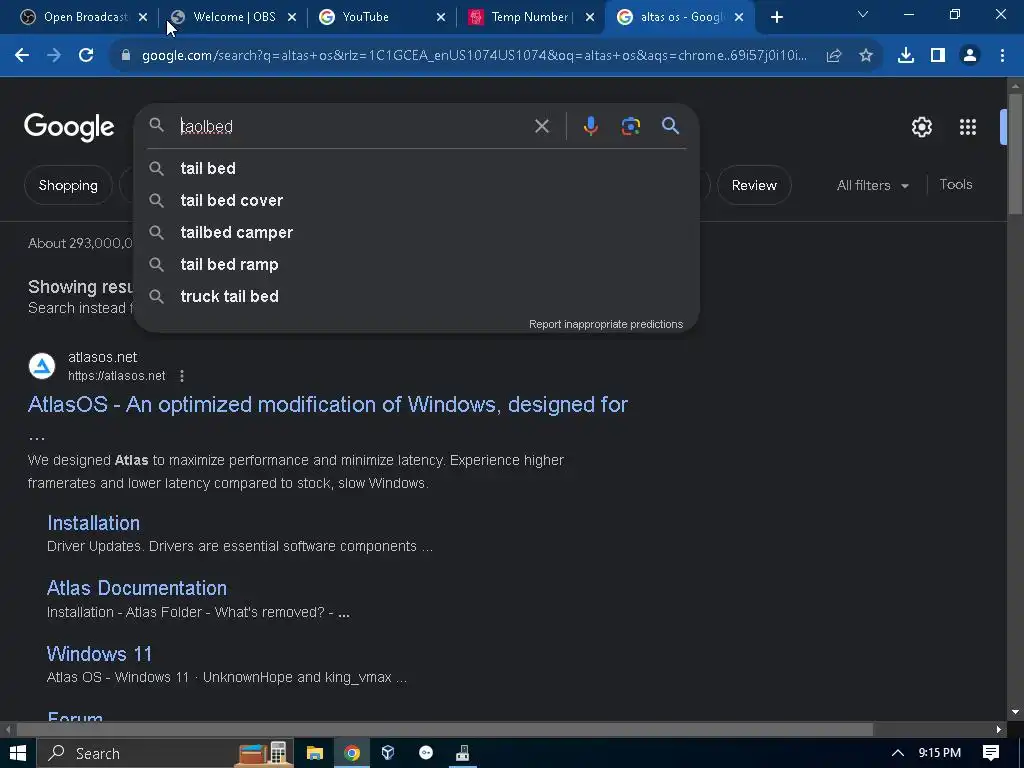Image resolution: width=1024 pixels, height=768 pixels.
Task: Close the Temp Number tab
Action: 590,17
